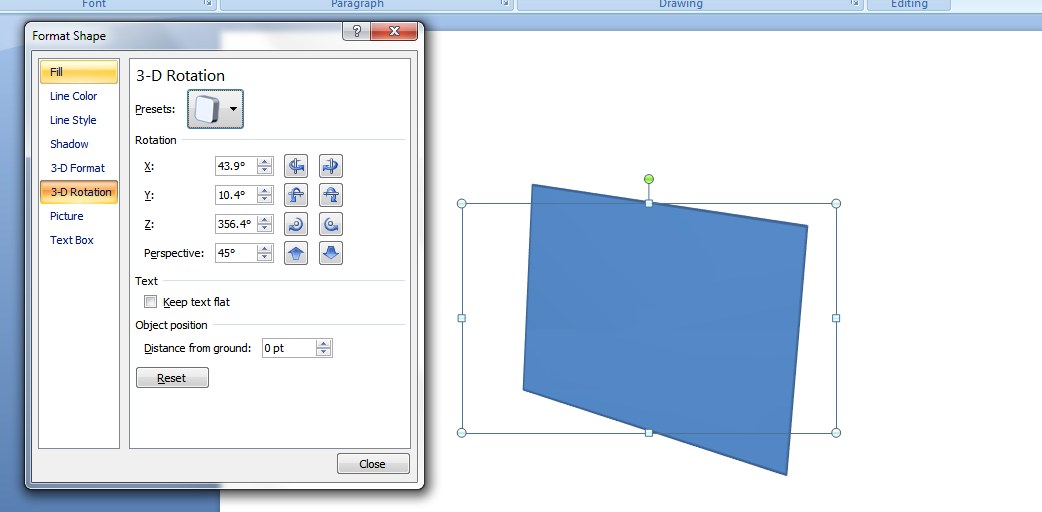This screenshot has width=1042, height=512.
Task: Select Shadow category
Action: pyautogui.click(x=79, y=144)
